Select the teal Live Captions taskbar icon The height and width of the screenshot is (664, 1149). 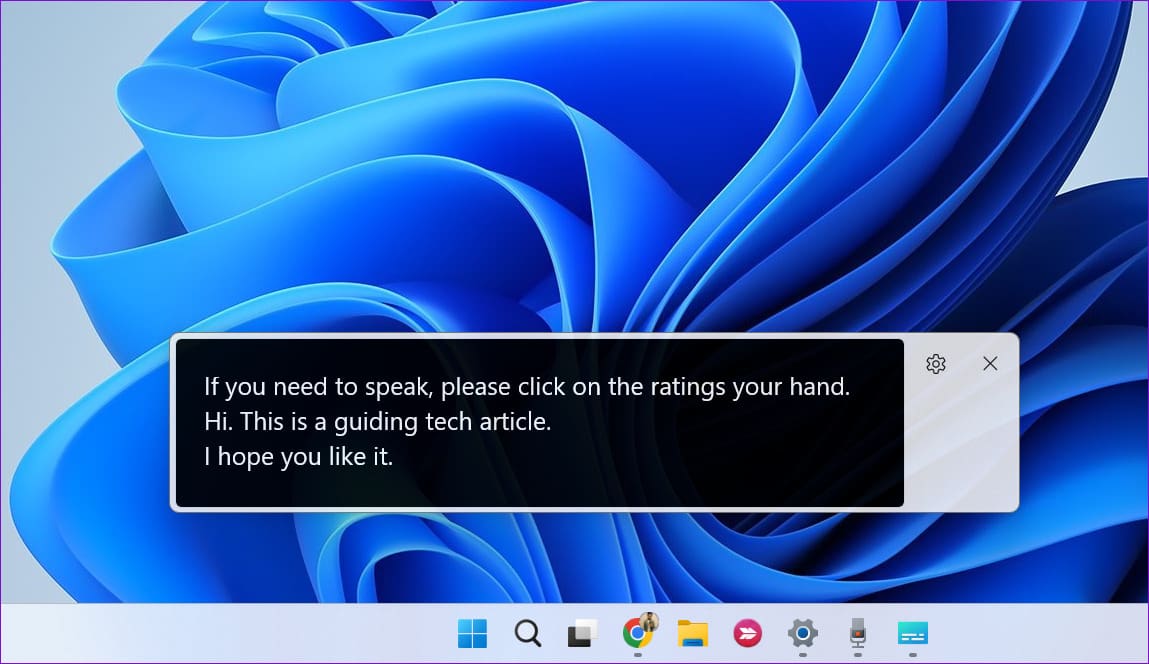coord(912,633)
